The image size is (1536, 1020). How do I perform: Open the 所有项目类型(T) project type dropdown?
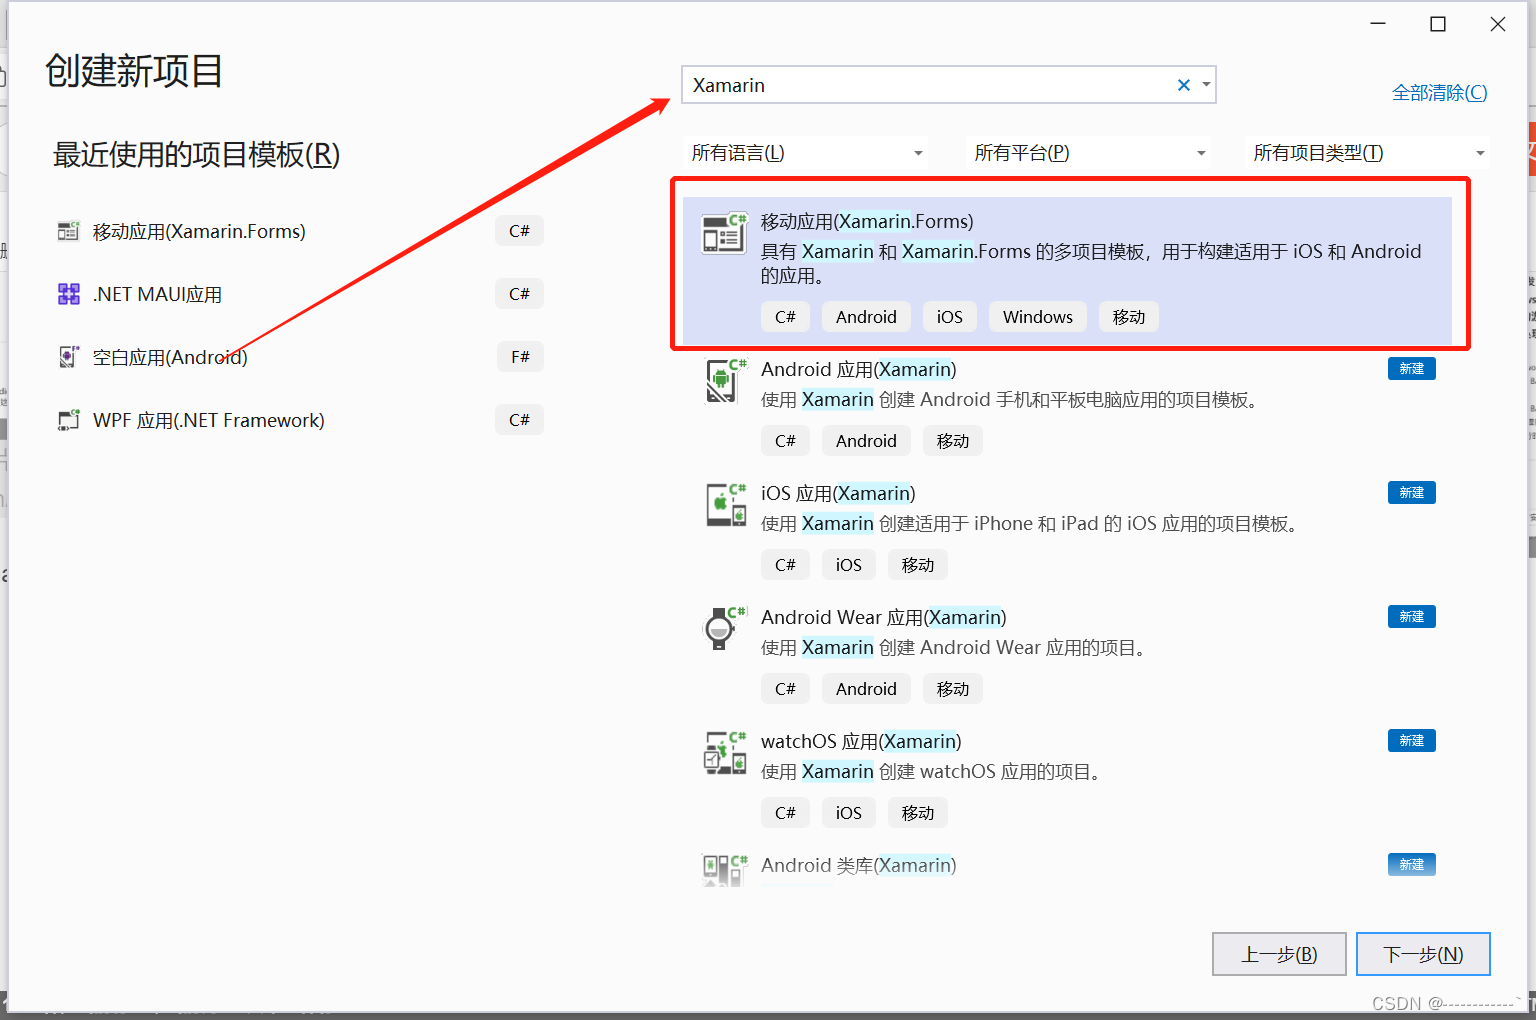pyautogui.click(x=1368, y=153)
